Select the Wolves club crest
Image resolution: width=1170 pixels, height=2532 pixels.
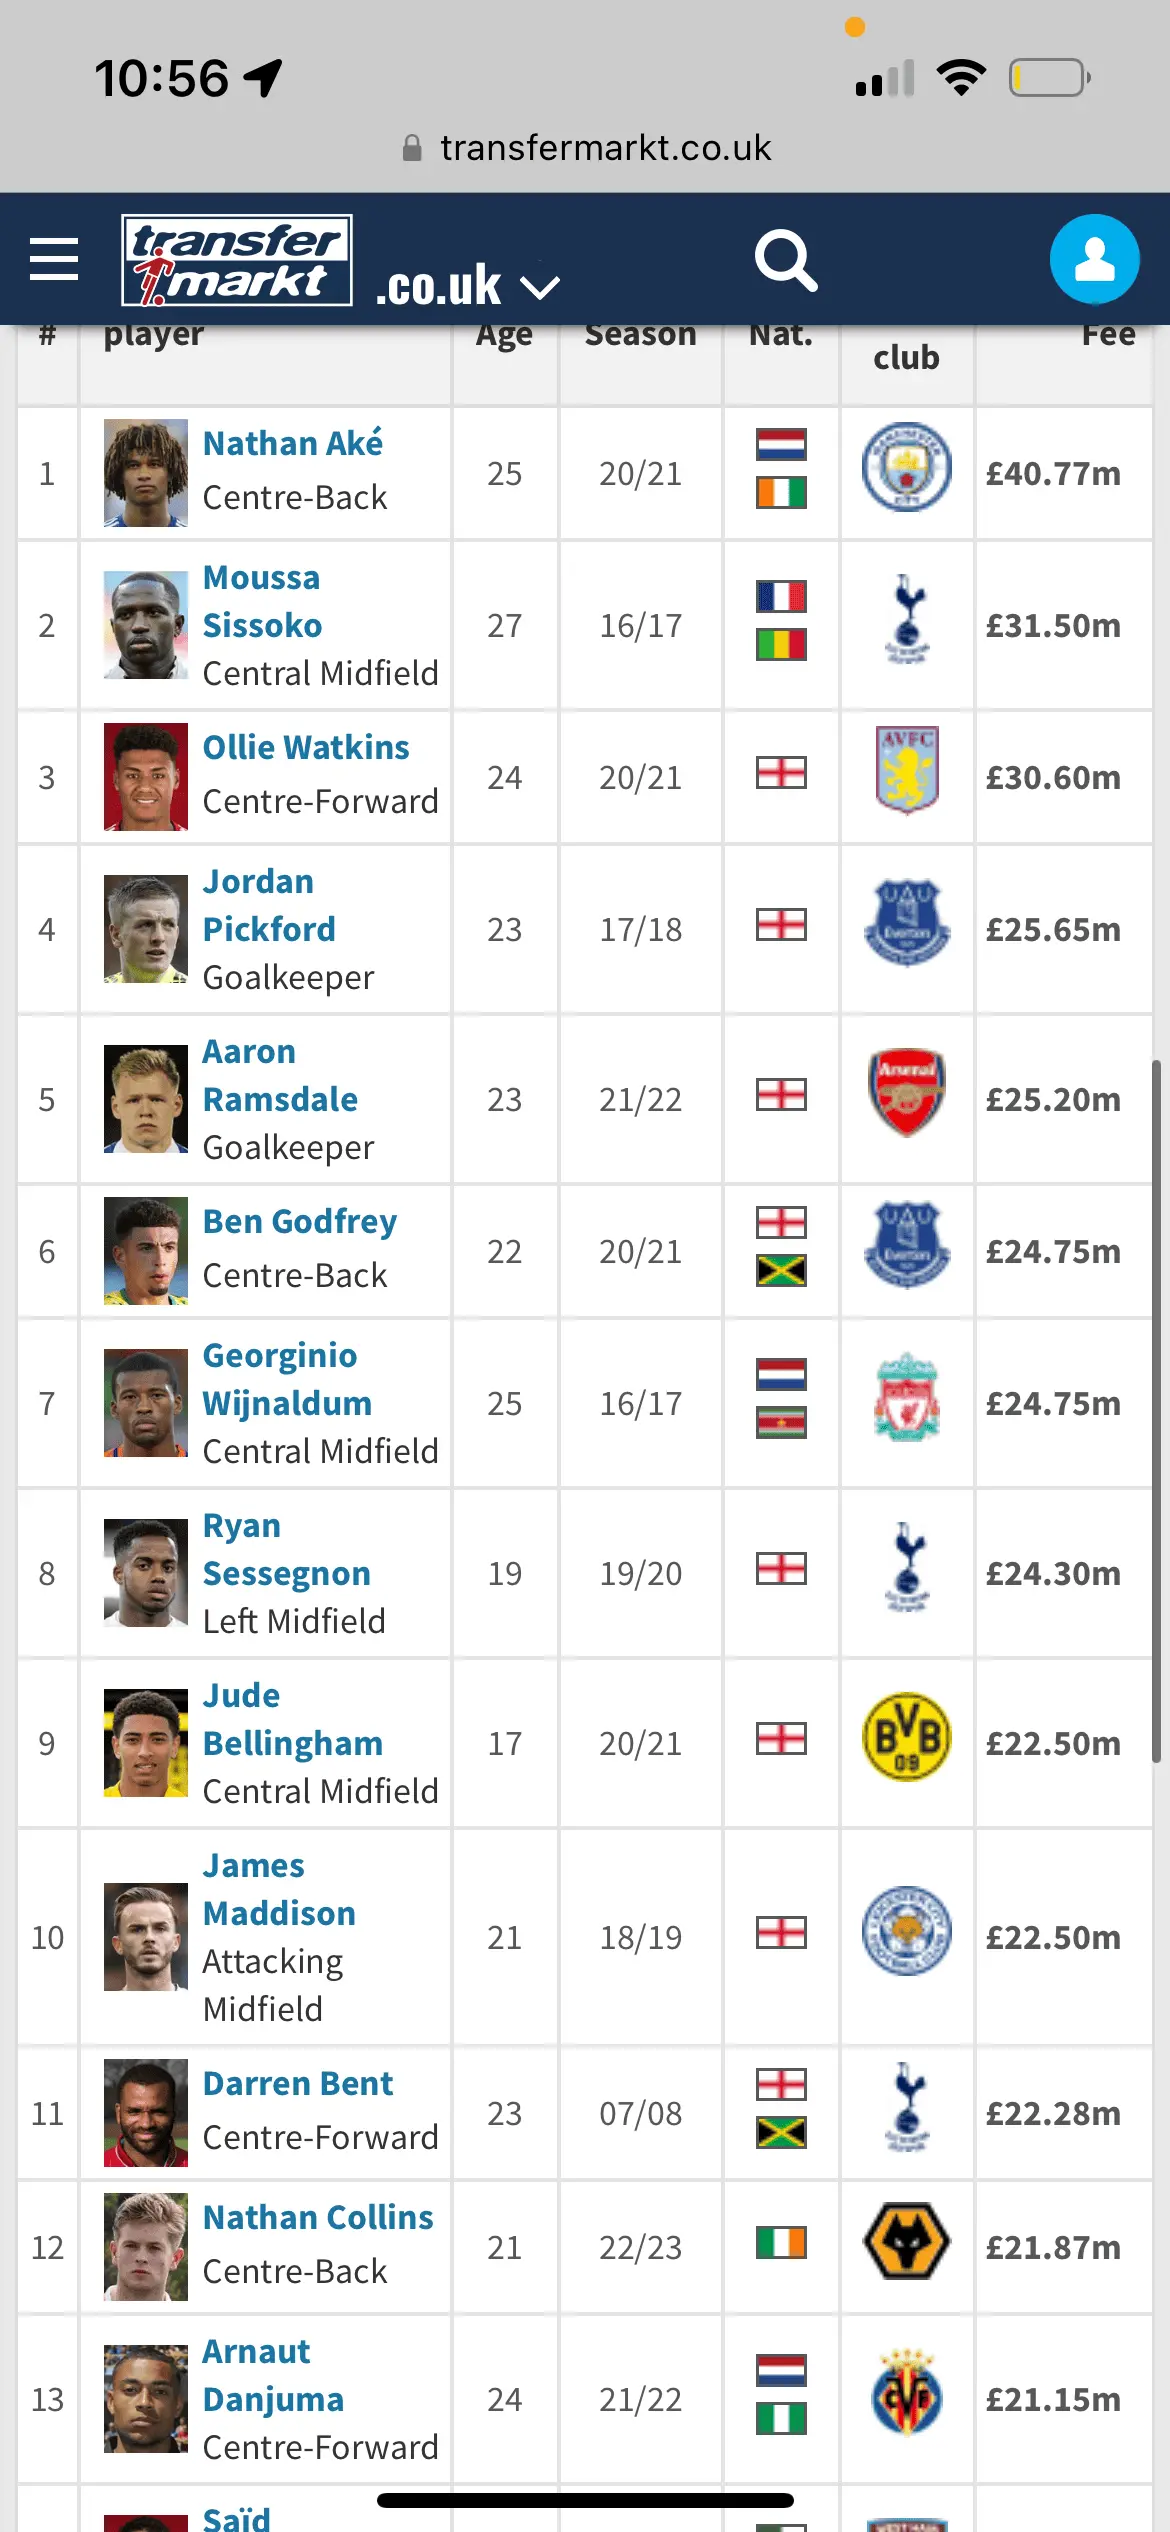click(x=906, y=2241)
